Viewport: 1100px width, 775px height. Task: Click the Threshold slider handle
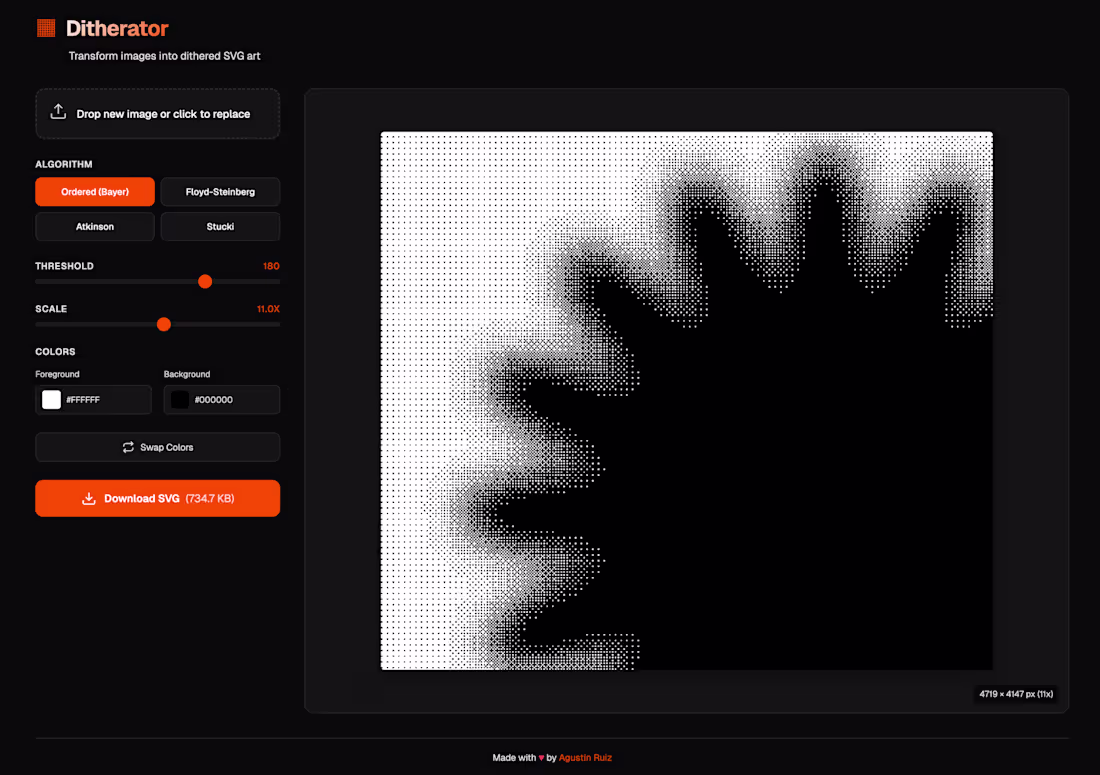[204, 281]
